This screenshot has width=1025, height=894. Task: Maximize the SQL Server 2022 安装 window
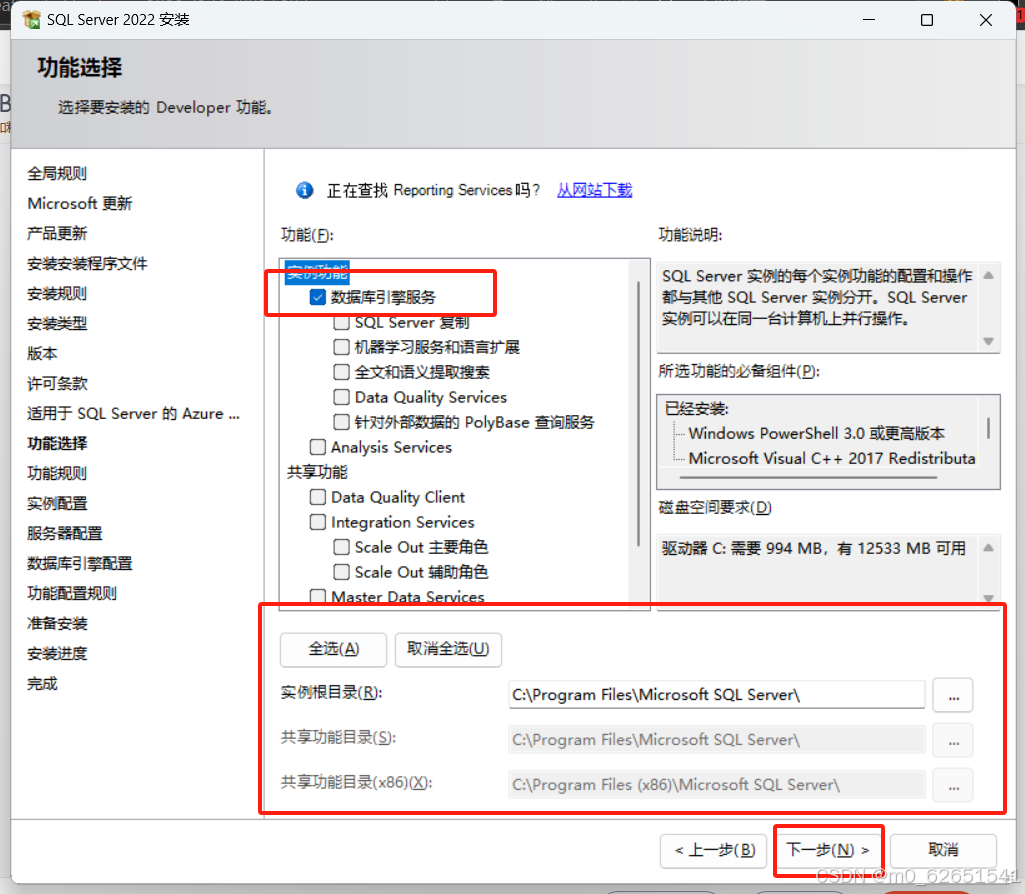pos(926,20)
